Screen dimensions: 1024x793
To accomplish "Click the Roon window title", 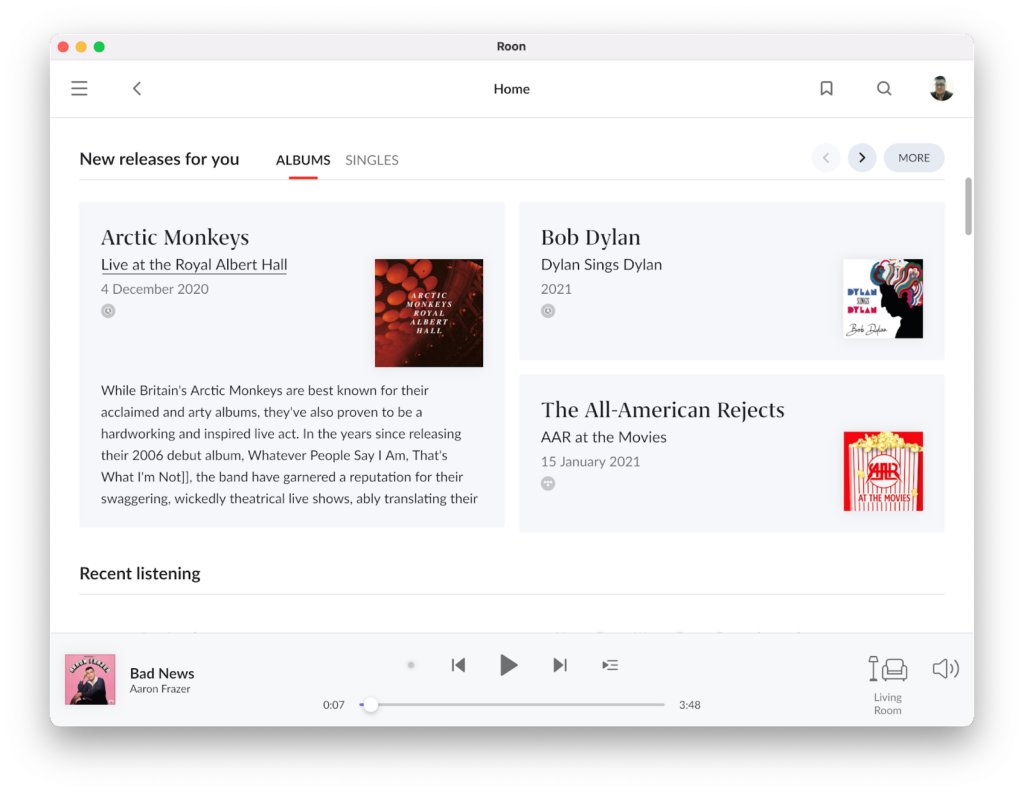I will pyautogui.click(x=511, y=46).
